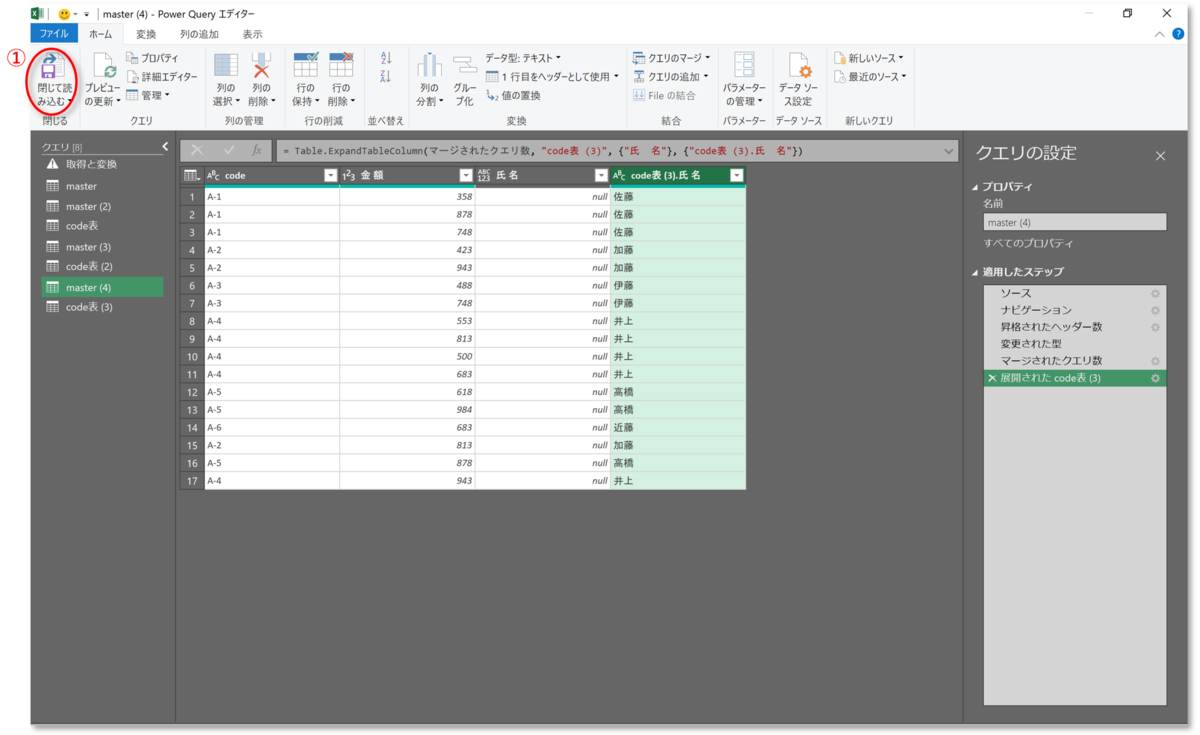Click 閉じて読み込む to close and load

[50, 80]
